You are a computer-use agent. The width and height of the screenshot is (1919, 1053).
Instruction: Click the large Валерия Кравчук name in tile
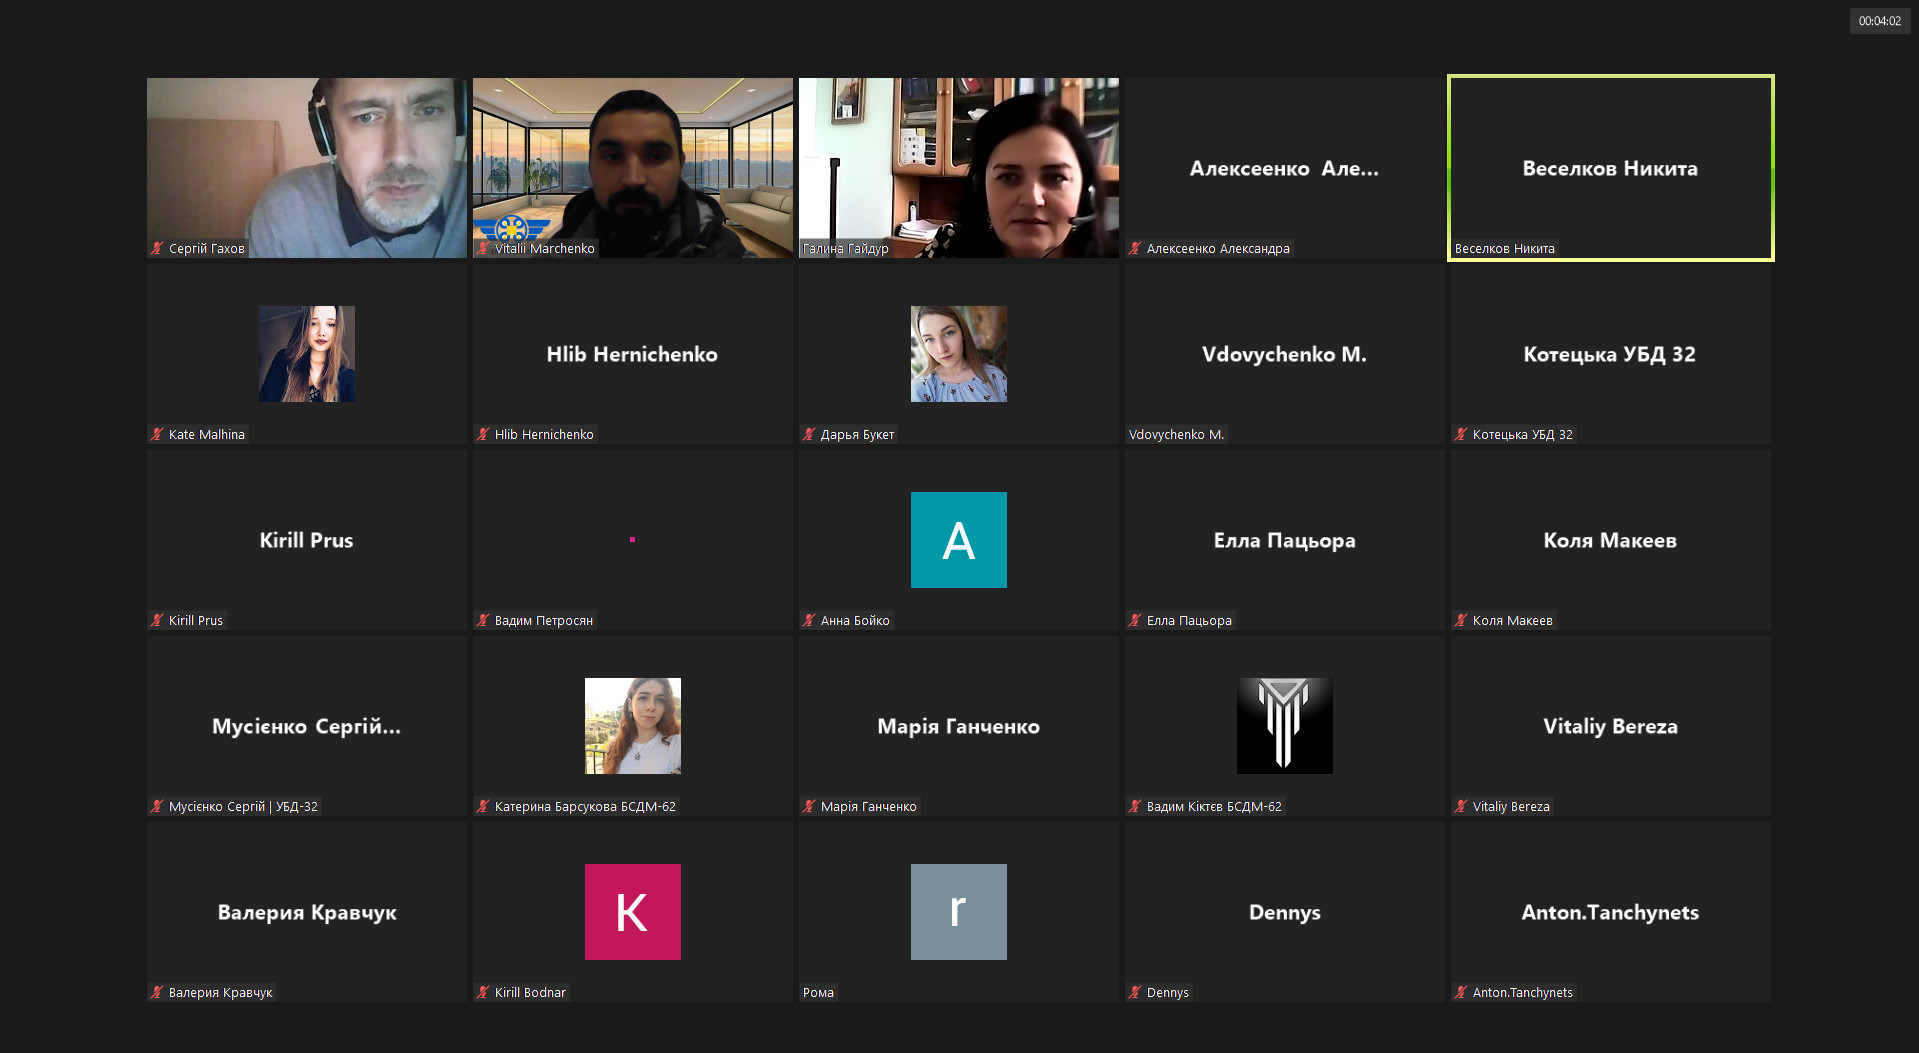pyautogui.click(x=307, y=913)
